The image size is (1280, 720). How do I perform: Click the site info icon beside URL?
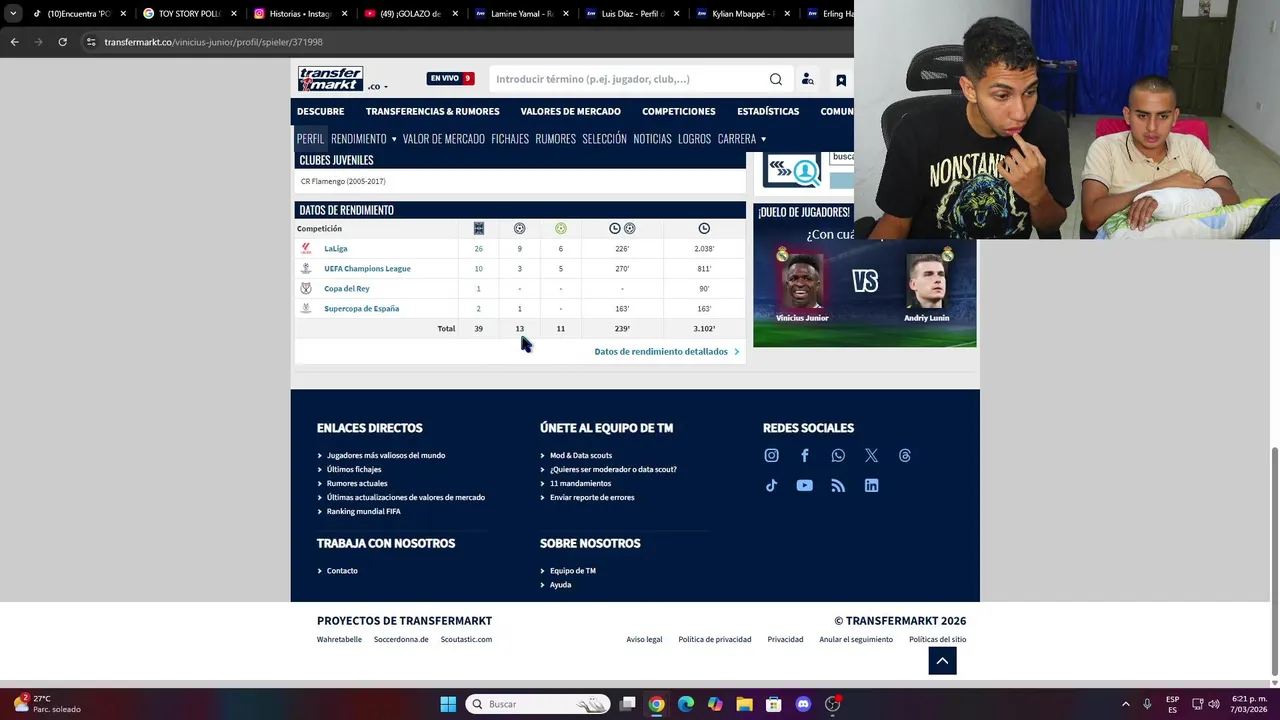[91, 42]
